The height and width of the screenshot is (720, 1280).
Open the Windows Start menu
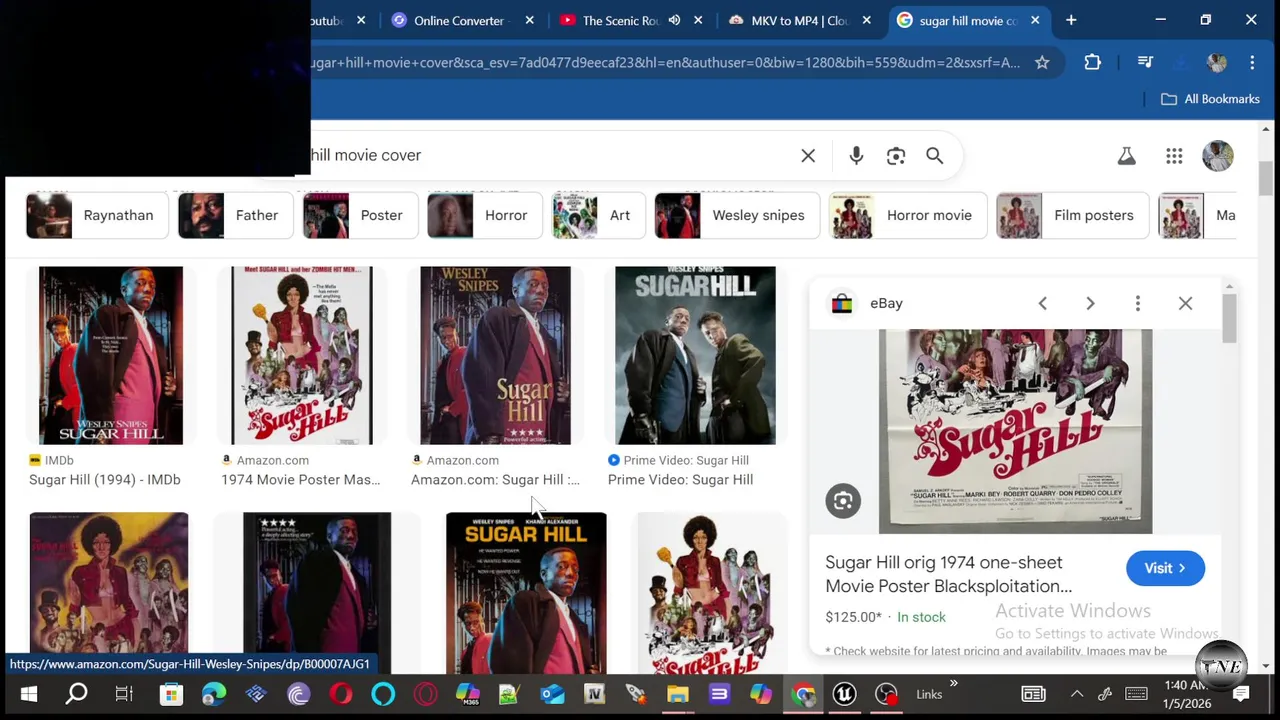tap(29, 694)
